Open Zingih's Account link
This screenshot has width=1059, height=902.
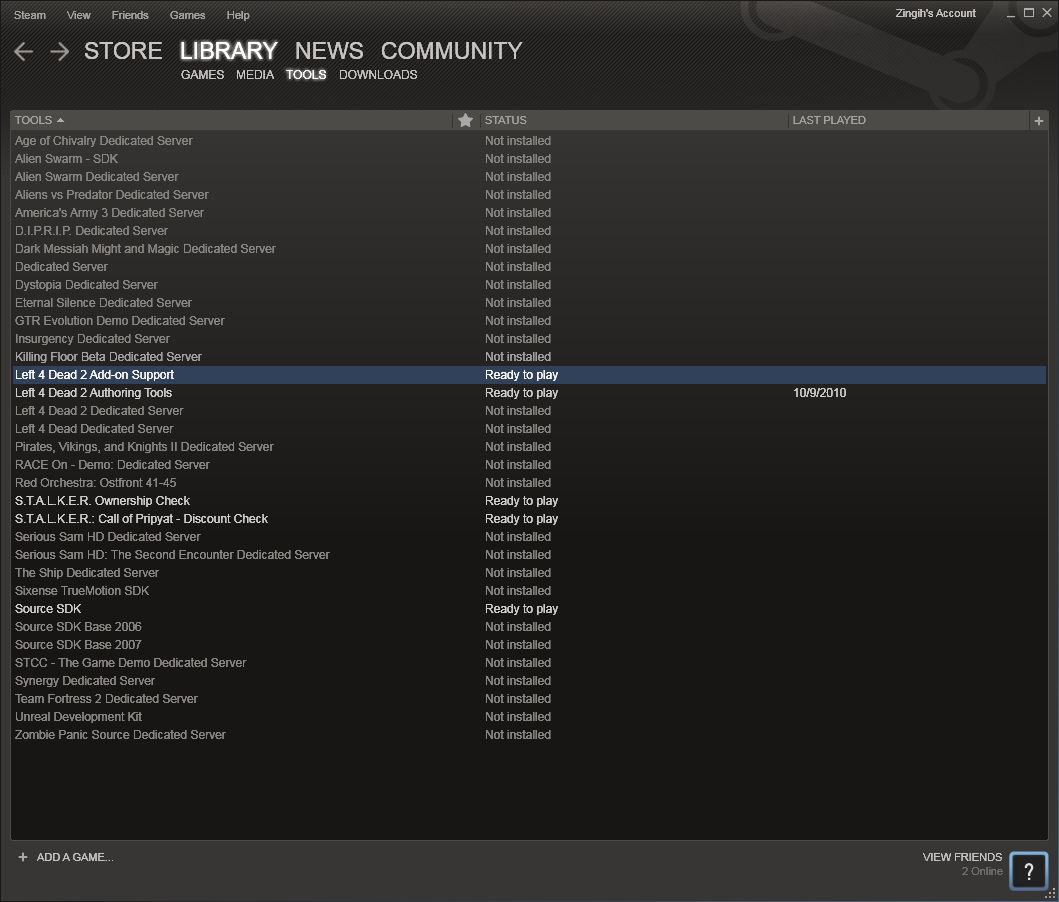click(x=936, y=13)
